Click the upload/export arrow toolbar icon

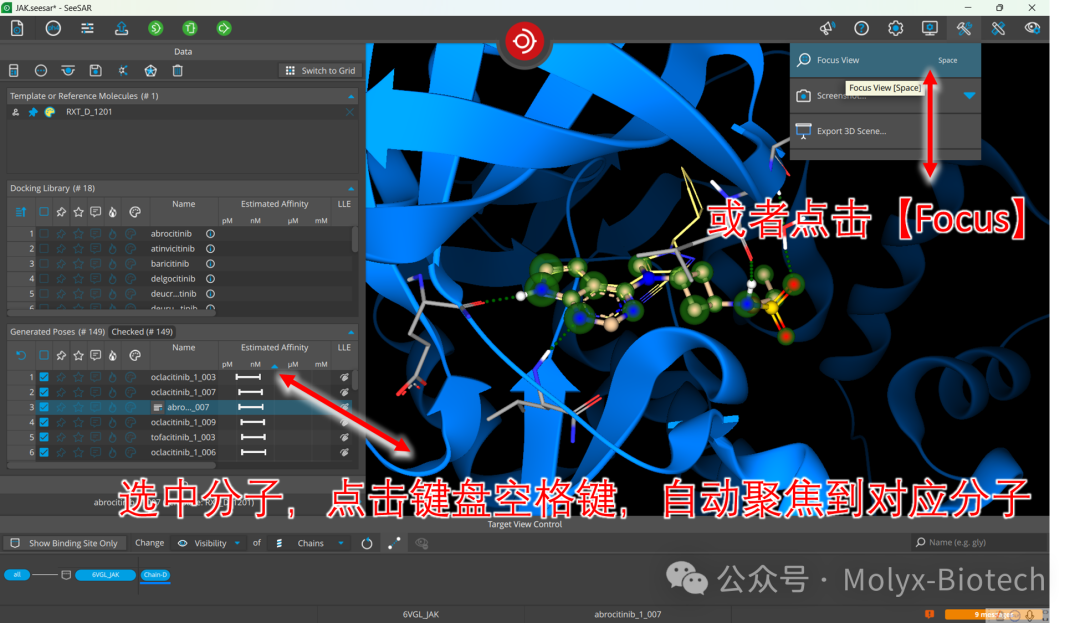(121, 28)
